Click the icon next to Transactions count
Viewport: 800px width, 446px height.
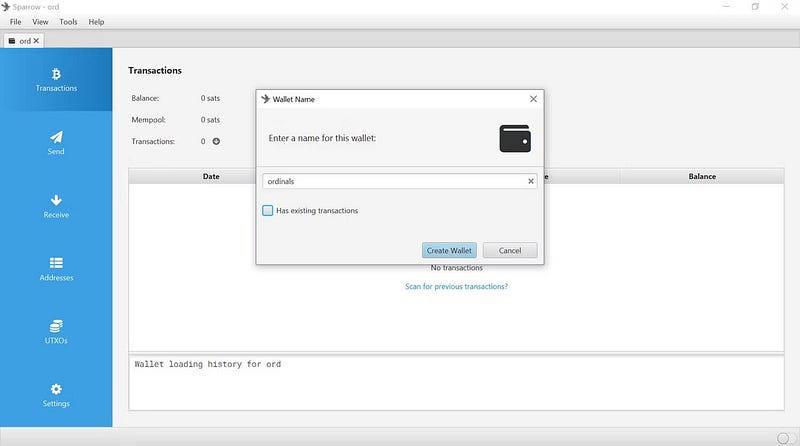[216, 141]
